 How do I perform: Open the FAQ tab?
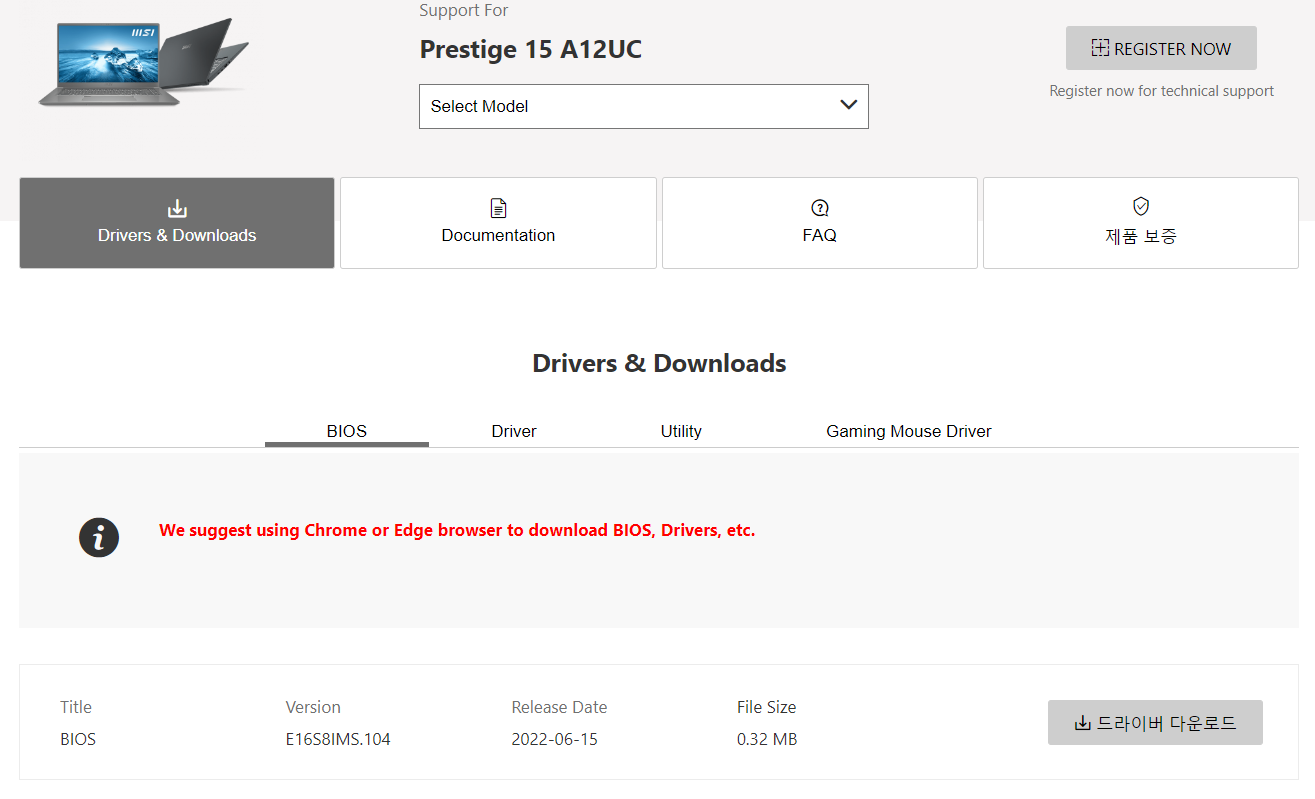(819, 223)
